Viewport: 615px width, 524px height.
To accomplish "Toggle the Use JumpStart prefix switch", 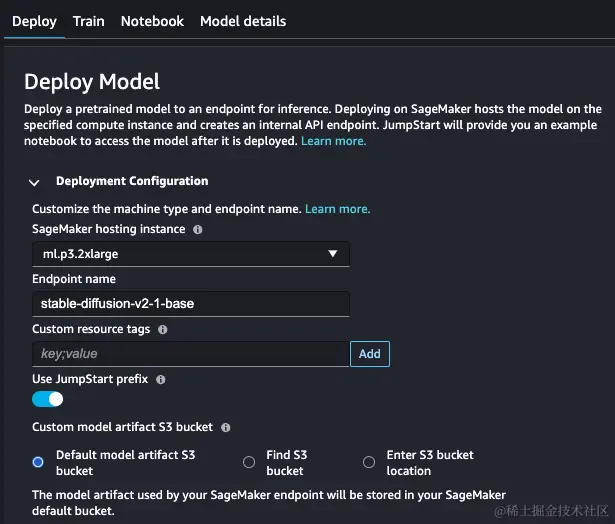I will pyautogui.click(x=47, y=399).
